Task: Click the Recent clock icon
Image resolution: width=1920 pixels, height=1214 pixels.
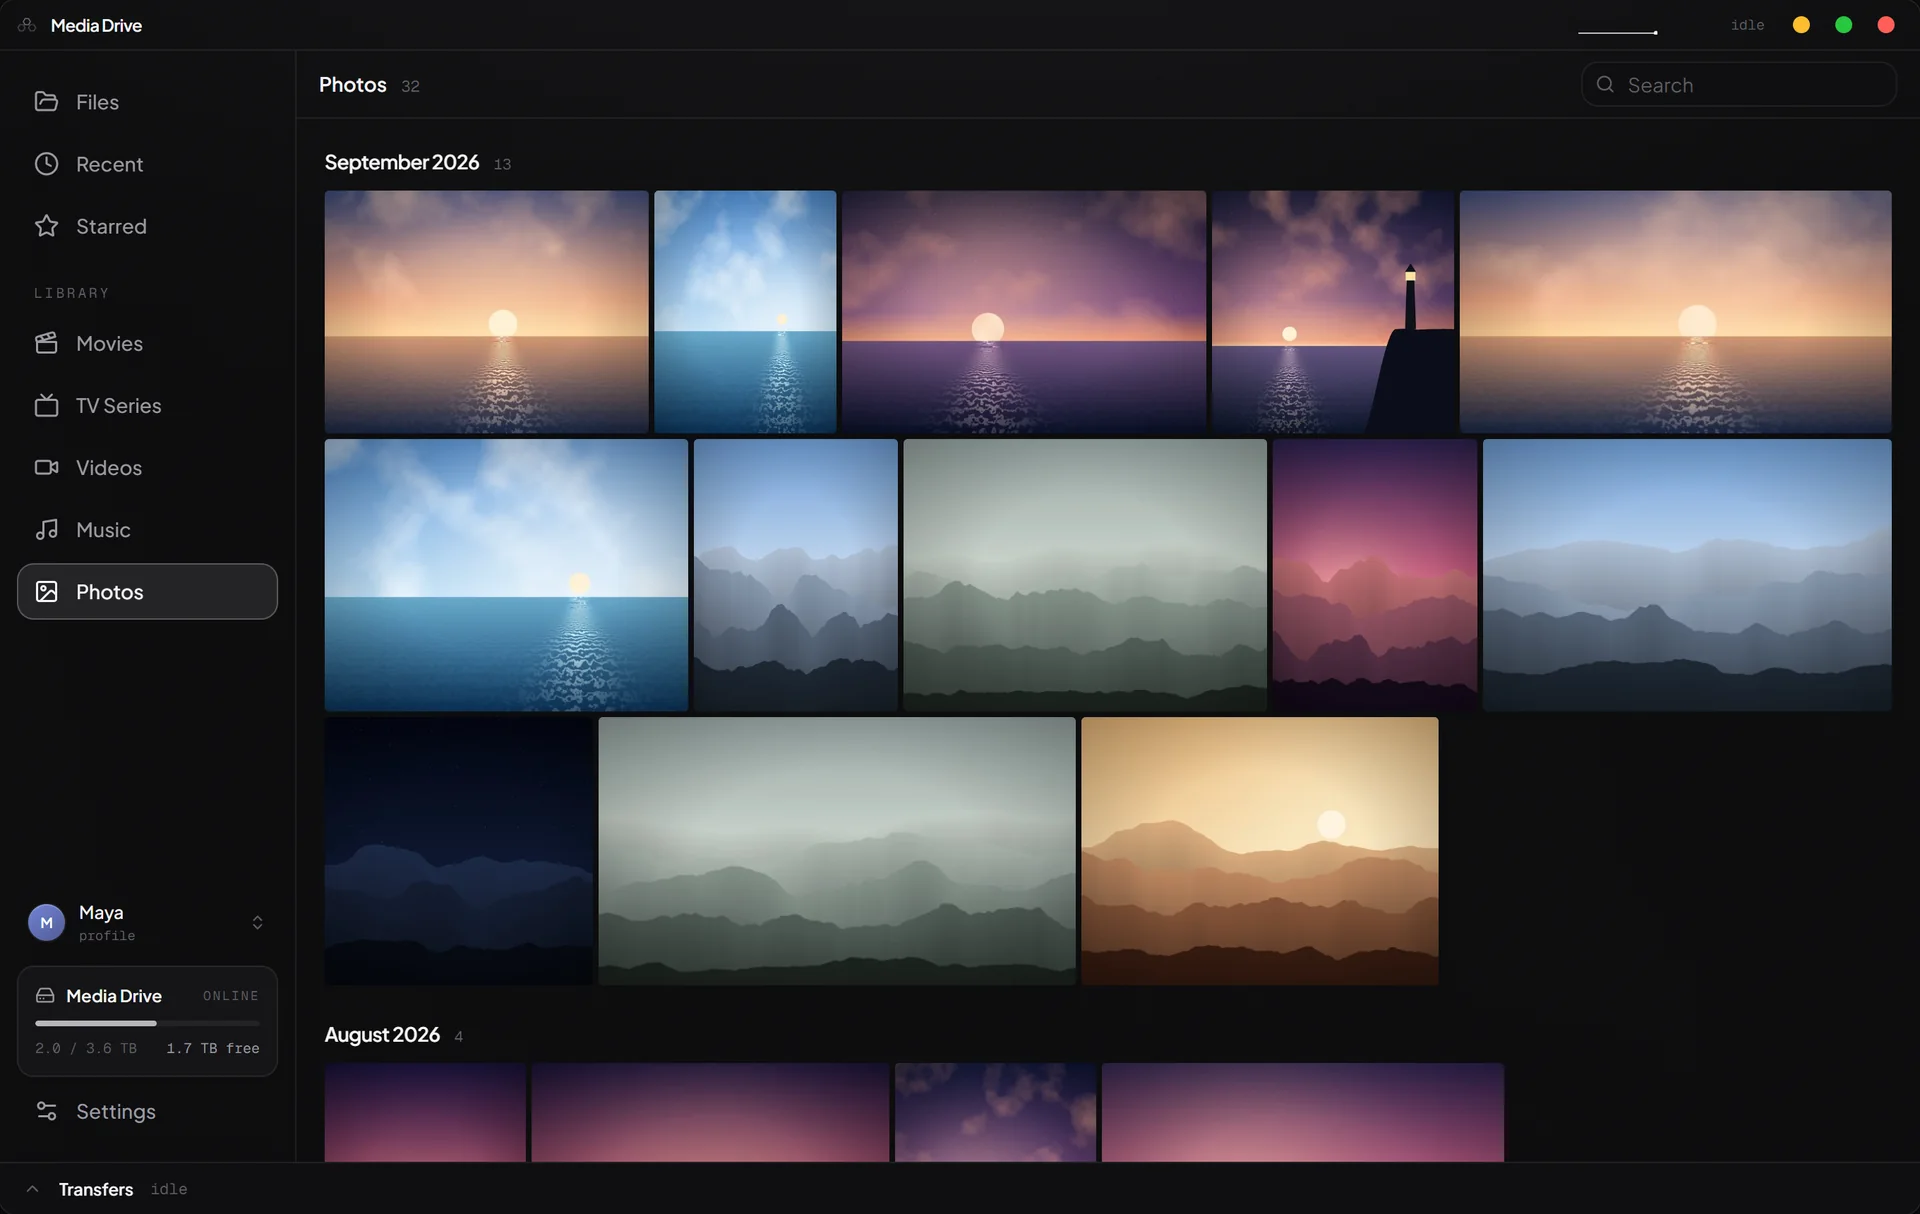Action: [46, 163]
